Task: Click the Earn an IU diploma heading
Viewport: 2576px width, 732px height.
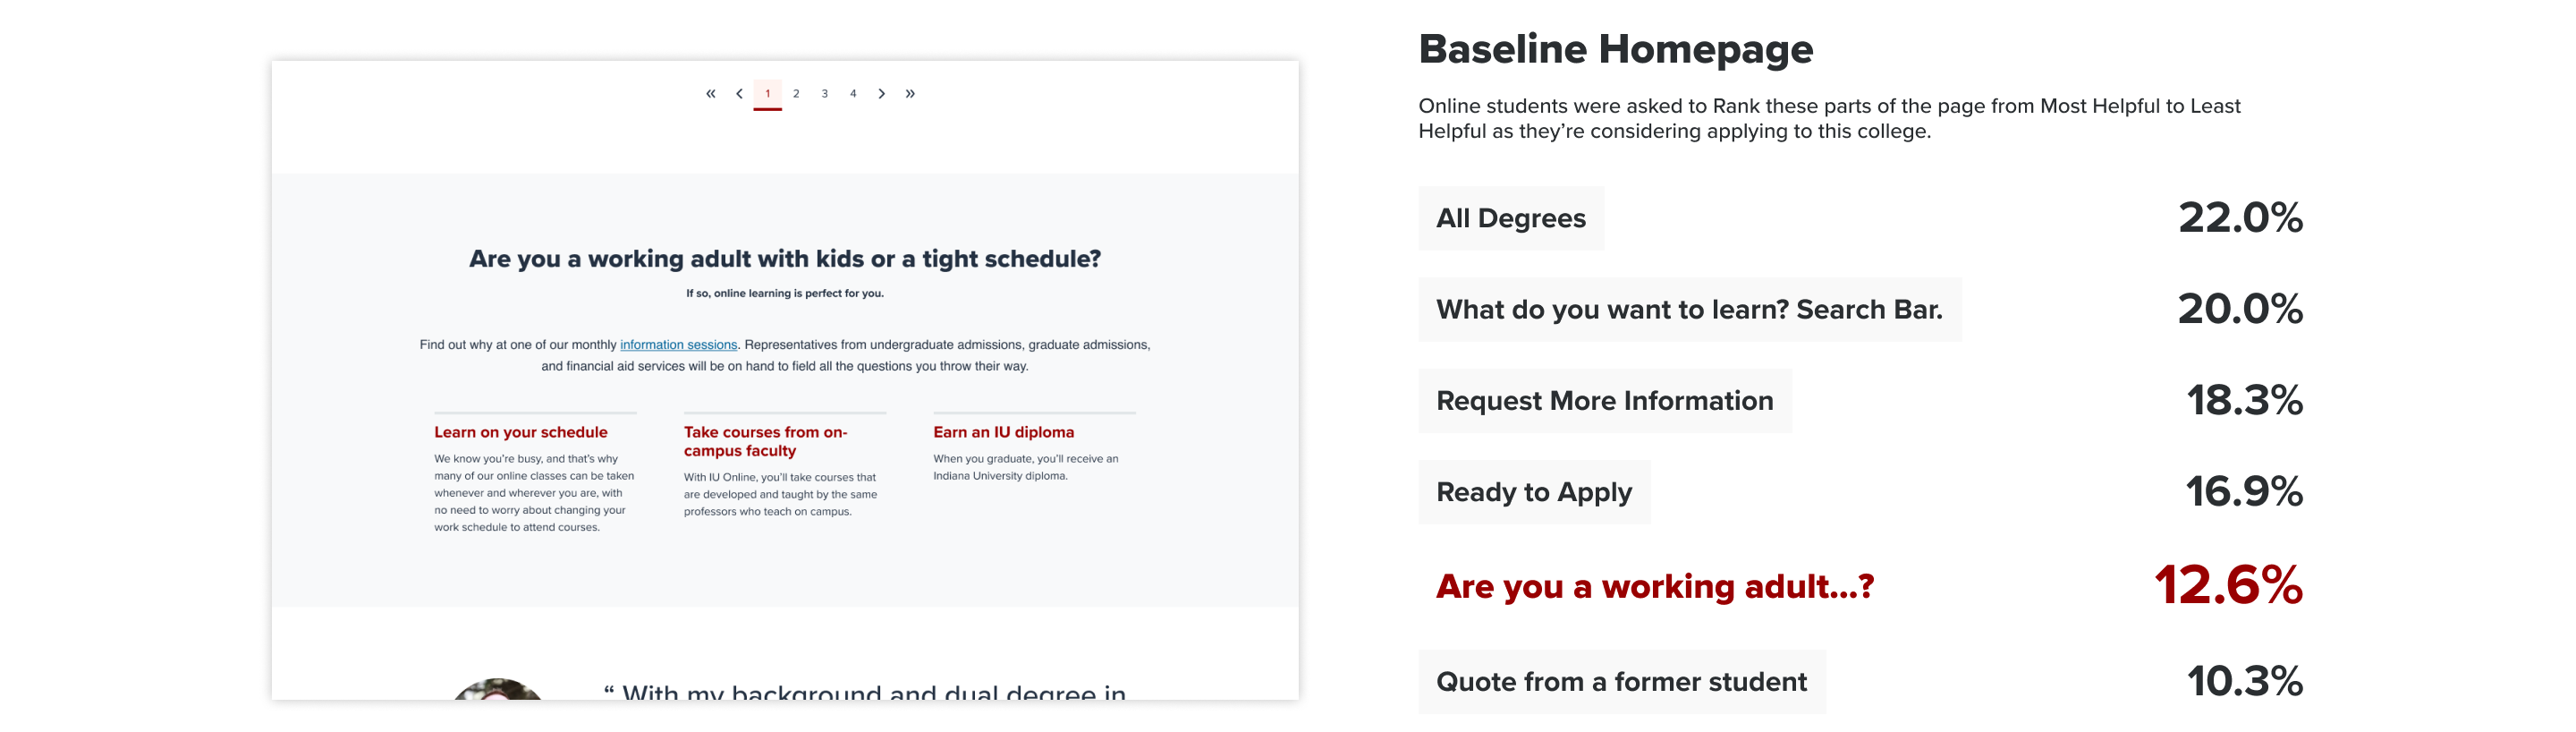Action: click(1003, 432)
